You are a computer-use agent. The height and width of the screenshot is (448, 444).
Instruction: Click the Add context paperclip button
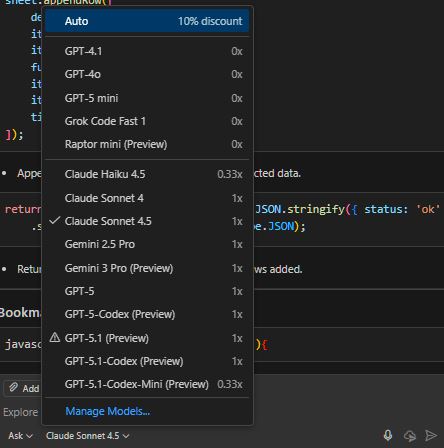coord(23,388)
